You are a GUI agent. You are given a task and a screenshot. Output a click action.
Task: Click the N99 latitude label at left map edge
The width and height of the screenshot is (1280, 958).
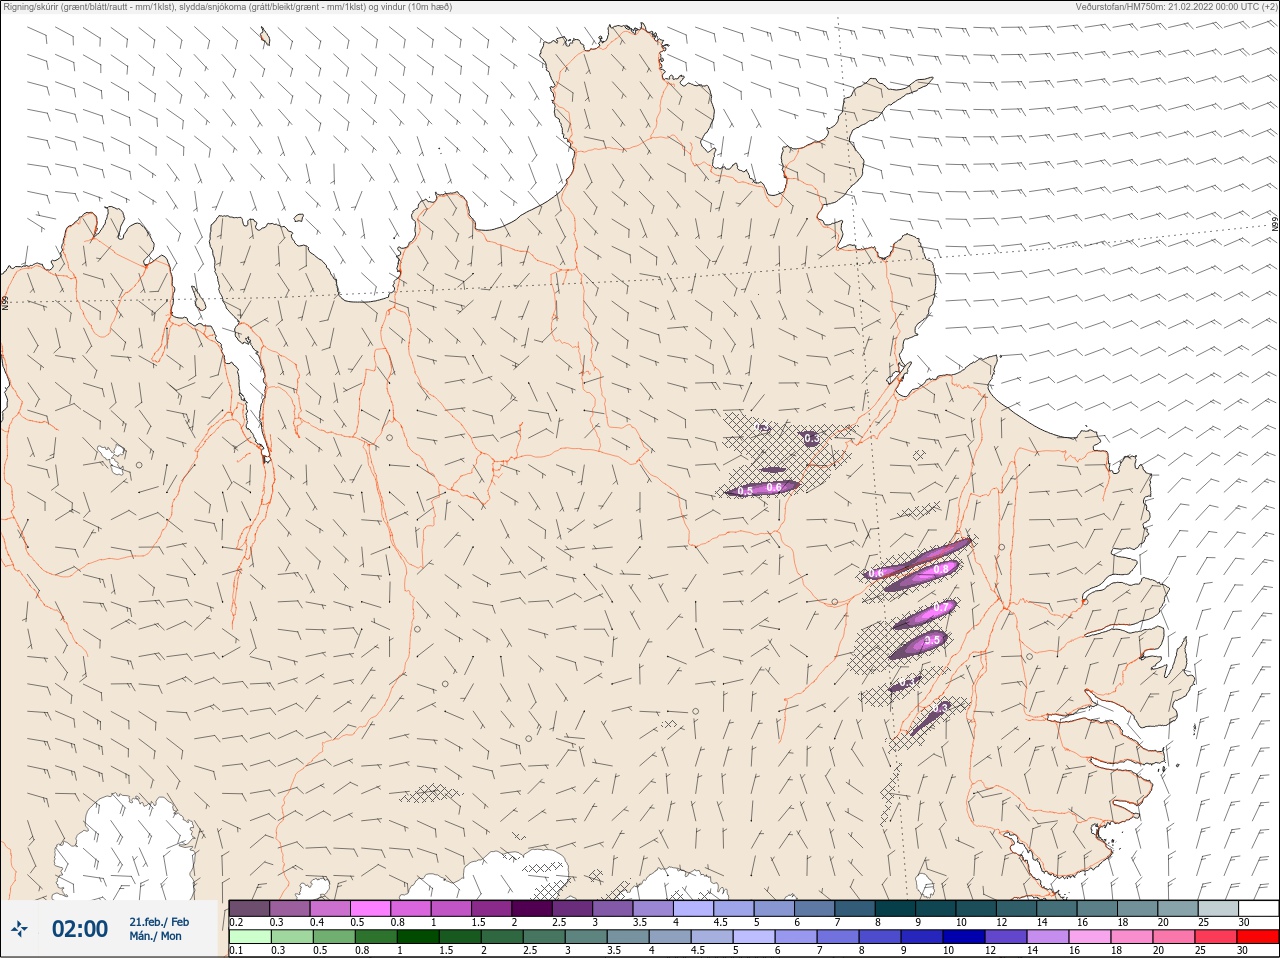pos(5,302)
